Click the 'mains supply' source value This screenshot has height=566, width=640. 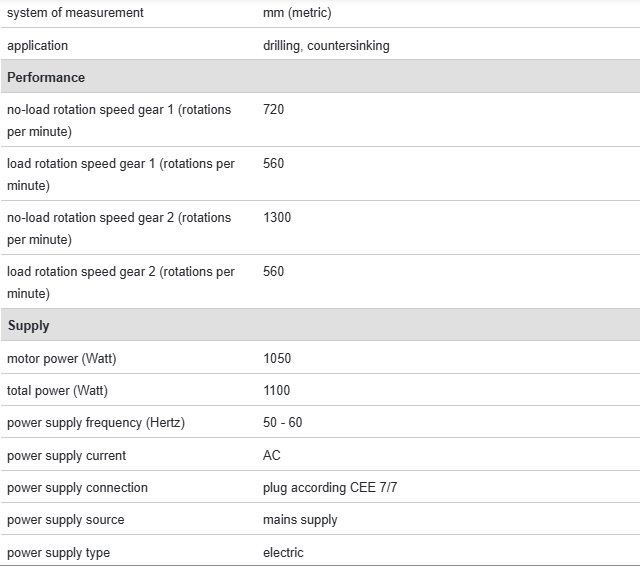(300, 519)
